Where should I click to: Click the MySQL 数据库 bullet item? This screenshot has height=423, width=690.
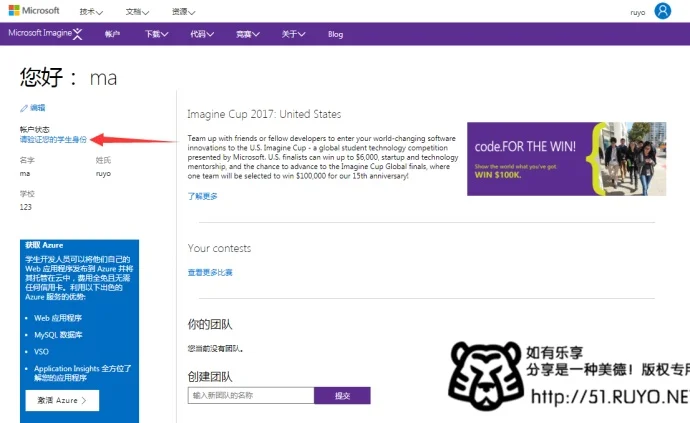(58, 335)
